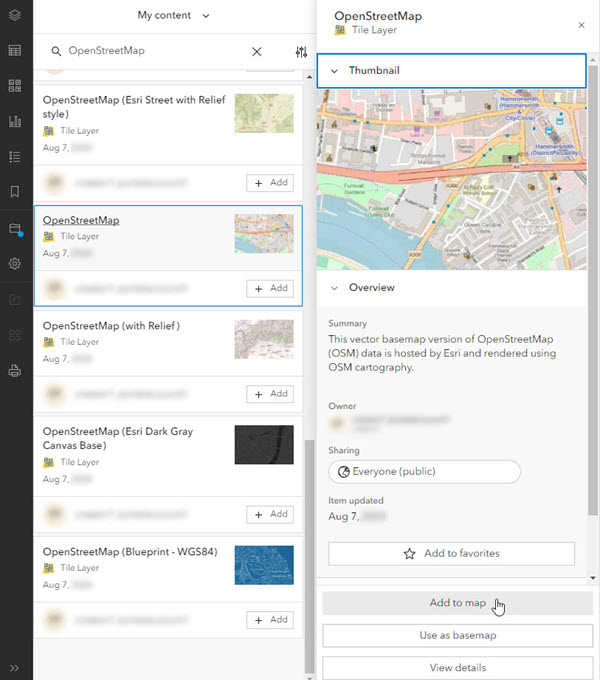
Task: Open Map properties gear icon in sidebar
Action: click(x=15, y=263)
